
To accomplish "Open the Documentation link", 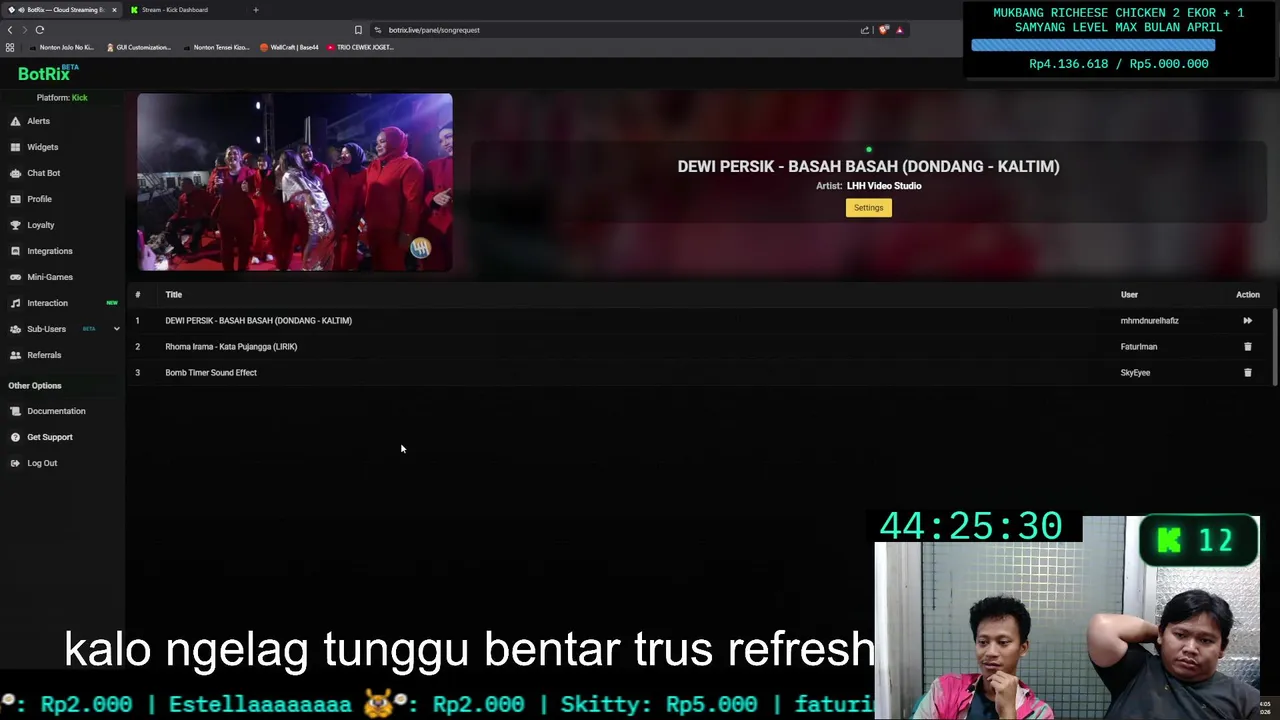I will (x=56, y=411).
